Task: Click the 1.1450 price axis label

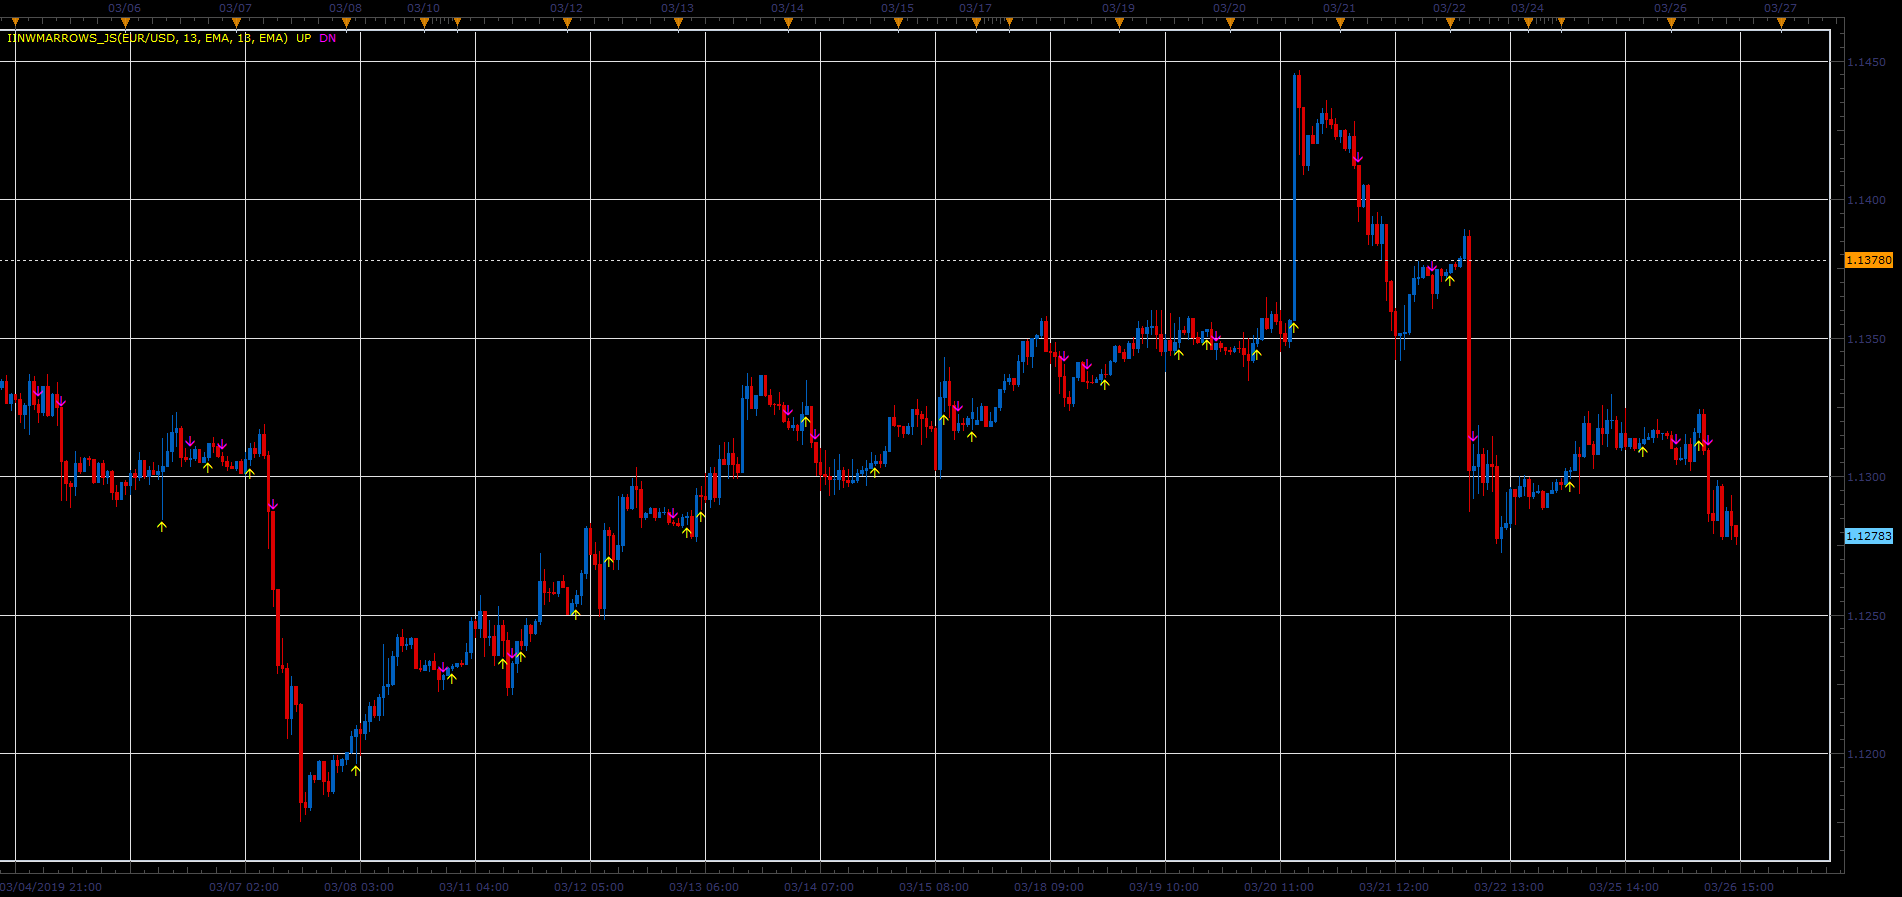Action: [1866, 62]
